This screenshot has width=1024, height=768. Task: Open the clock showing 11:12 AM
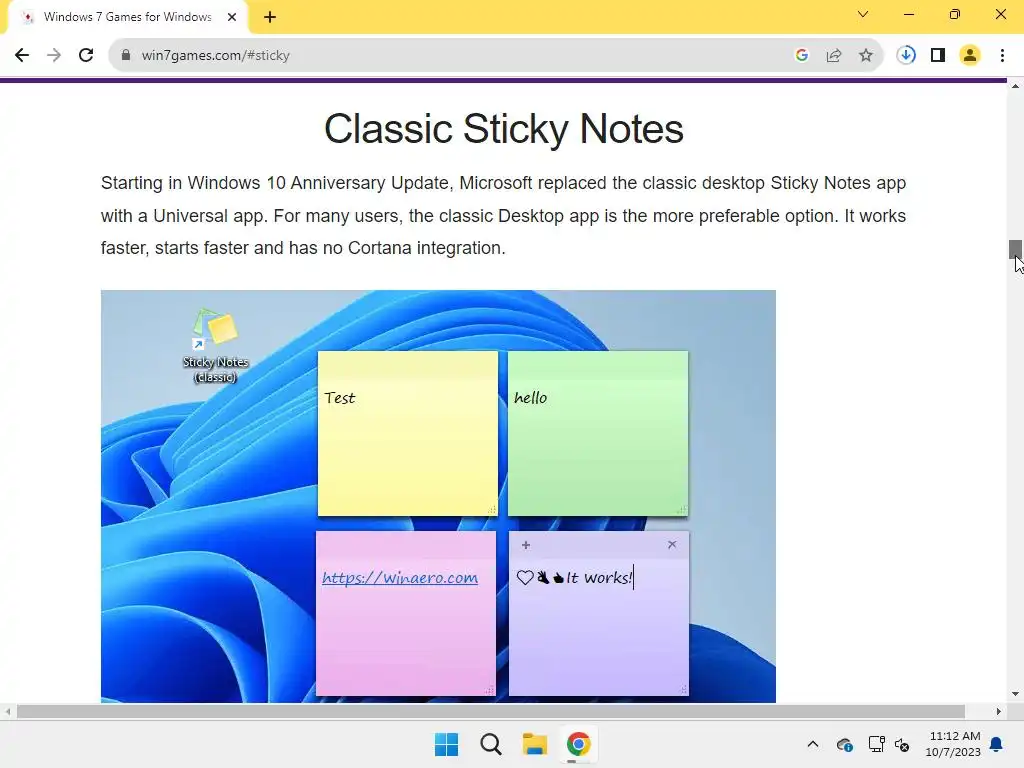[x=953, y=744]
